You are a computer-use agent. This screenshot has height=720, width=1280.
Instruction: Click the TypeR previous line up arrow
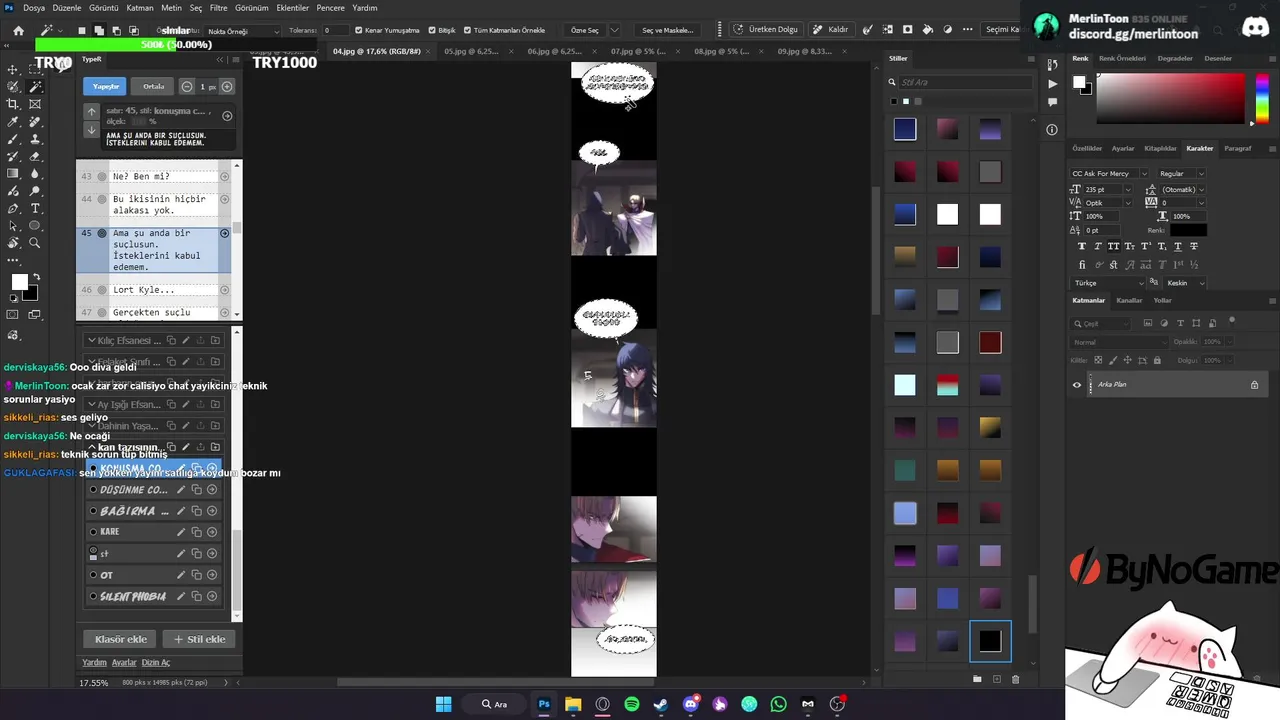pos(91,113)
